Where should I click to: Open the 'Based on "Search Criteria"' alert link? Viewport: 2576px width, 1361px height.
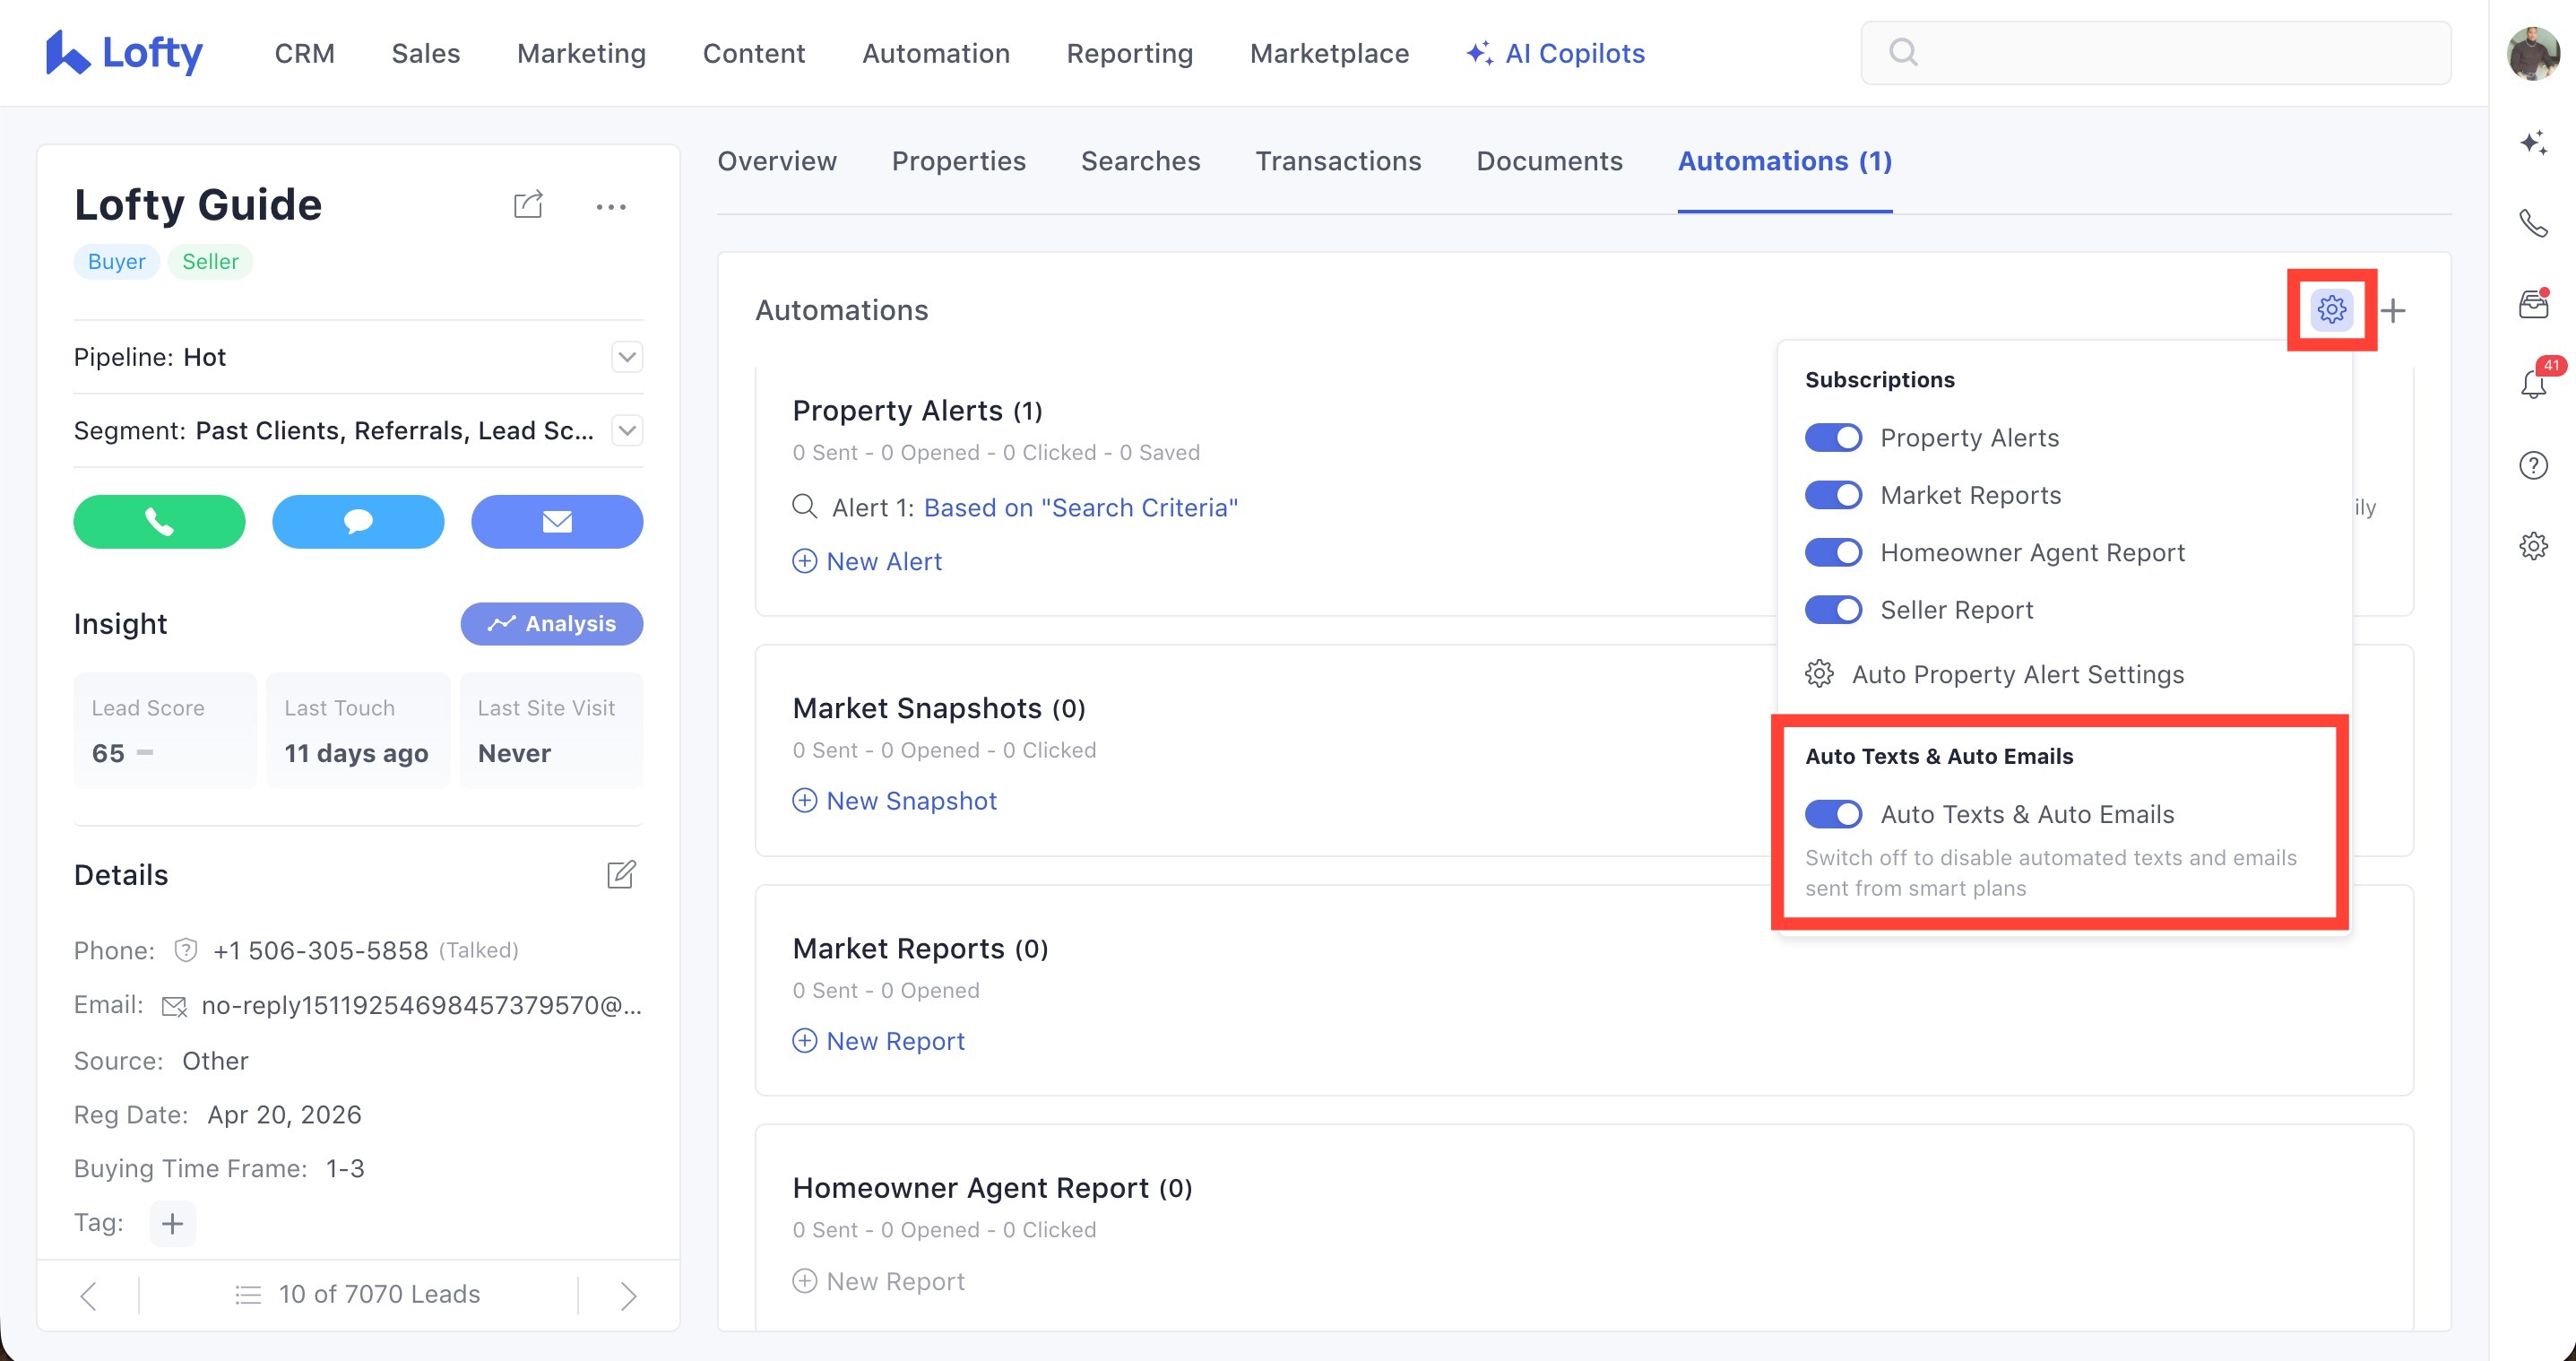(x=1081, y=507)
